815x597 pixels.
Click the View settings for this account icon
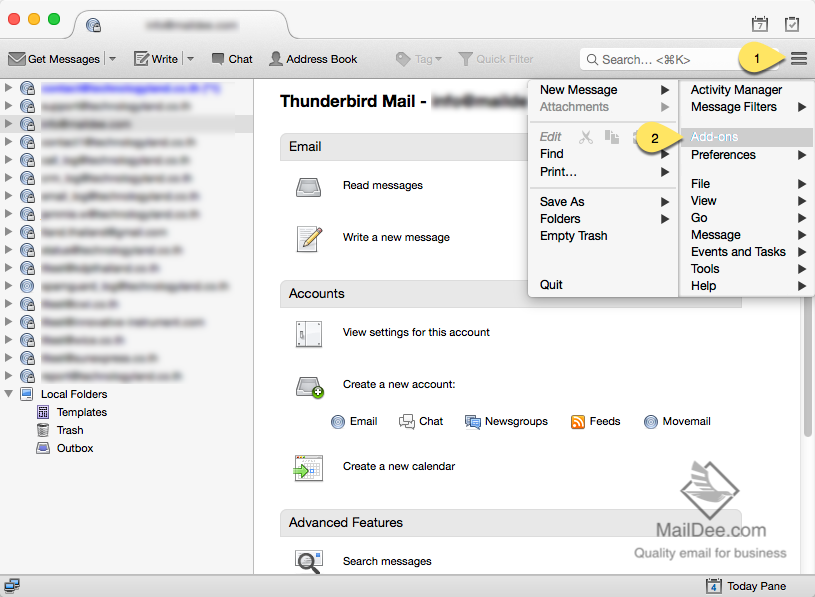click(310, 332)
